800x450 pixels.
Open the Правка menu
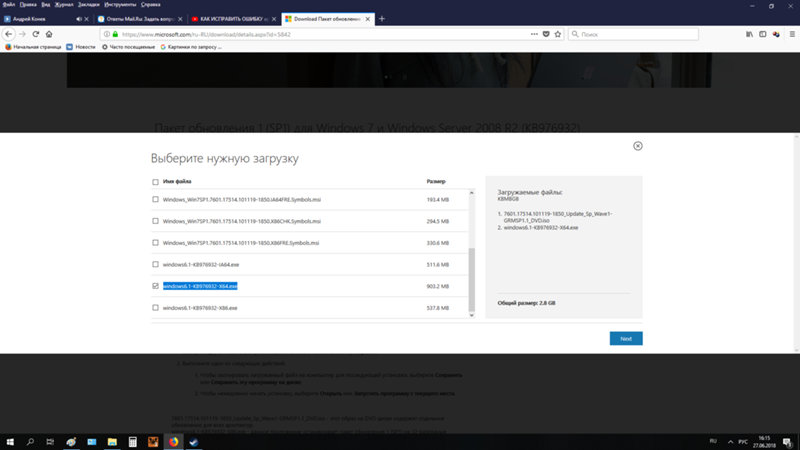point(28,5)
